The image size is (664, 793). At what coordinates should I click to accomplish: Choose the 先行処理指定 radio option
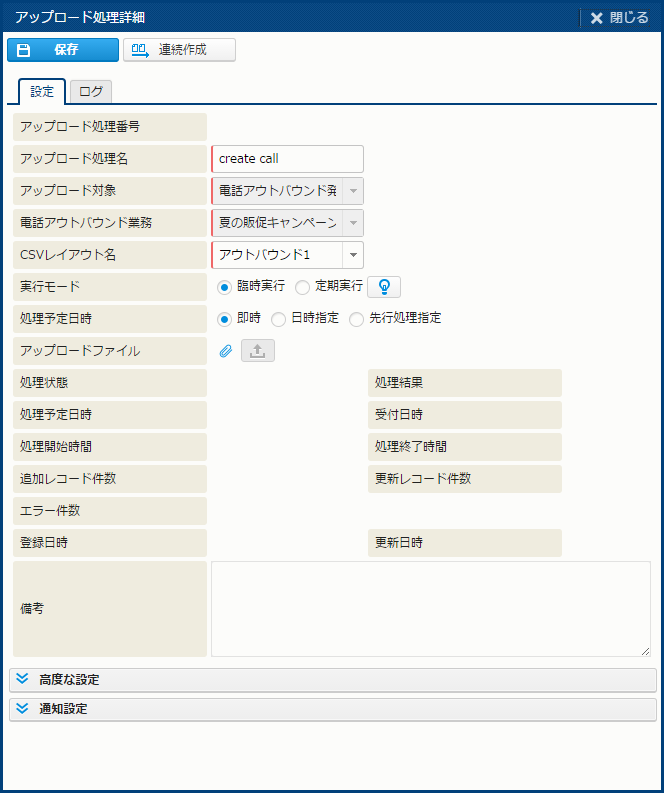point(356,319)
